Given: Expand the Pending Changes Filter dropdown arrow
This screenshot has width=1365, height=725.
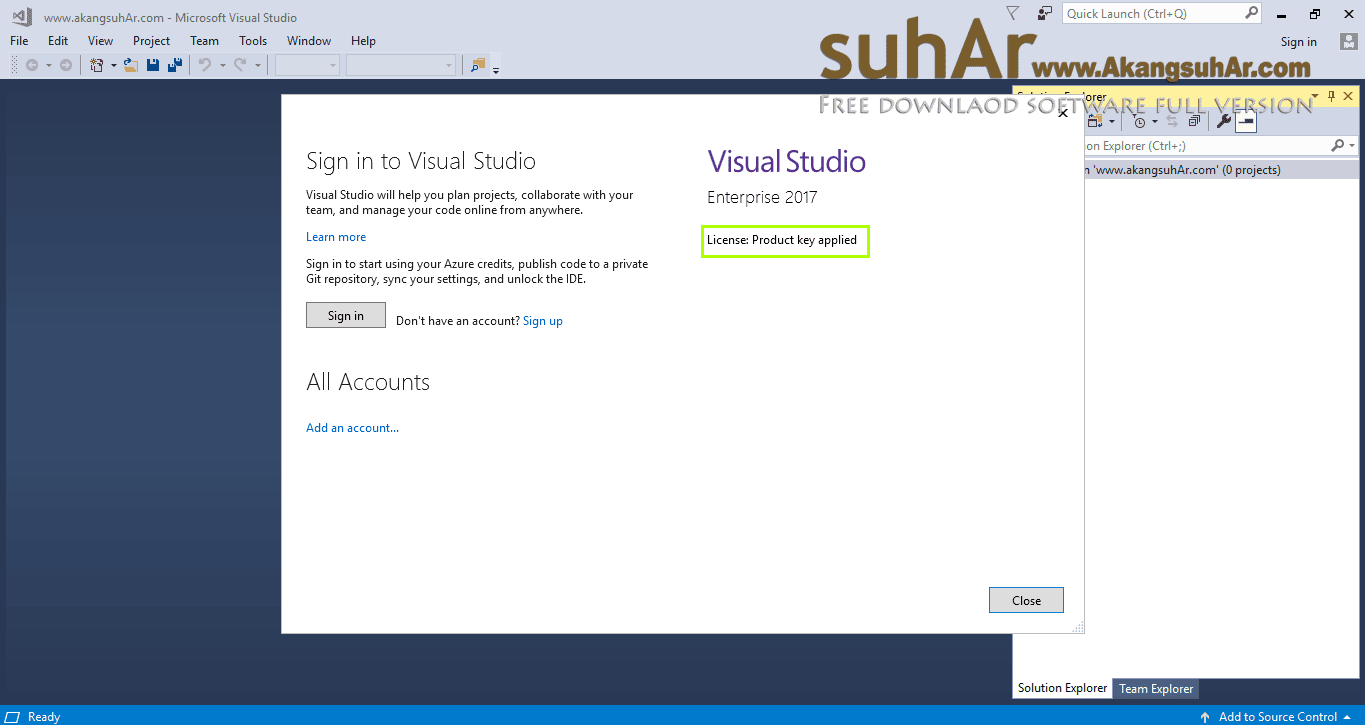Looking at the screenshot, I should 1154,122.
